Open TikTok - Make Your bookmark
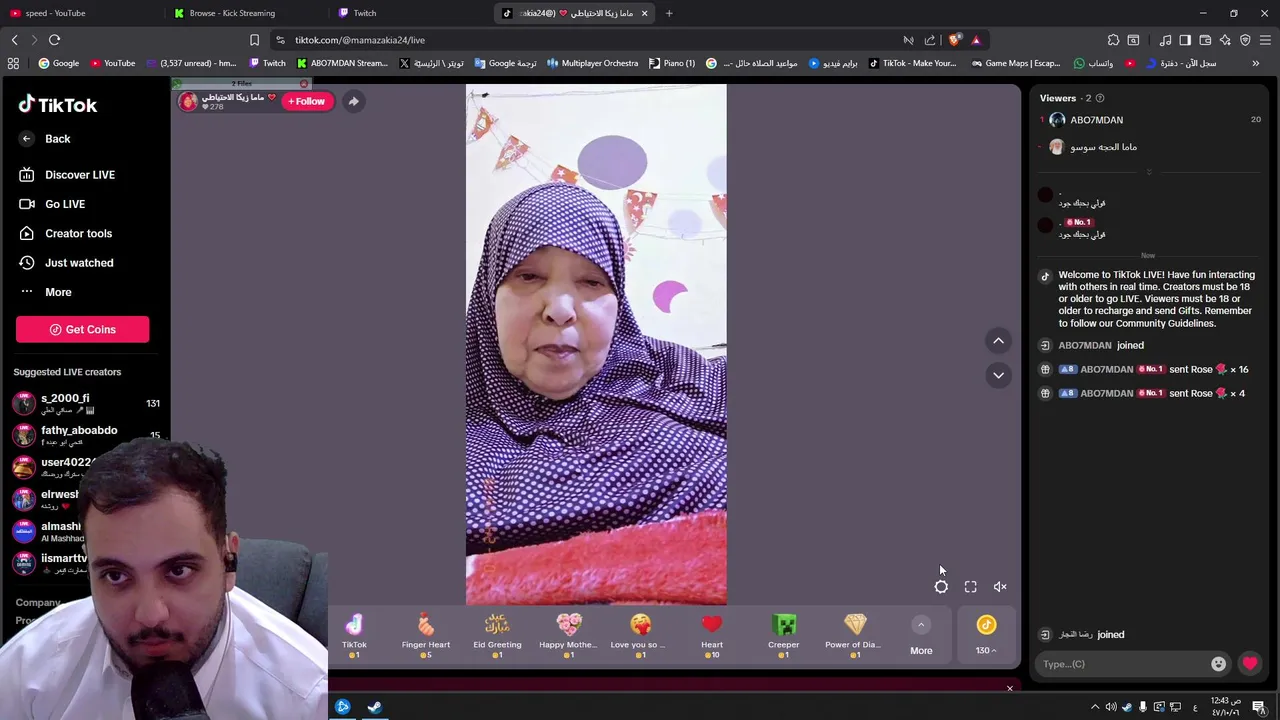The image size is (1280, 720). (912, 63)
